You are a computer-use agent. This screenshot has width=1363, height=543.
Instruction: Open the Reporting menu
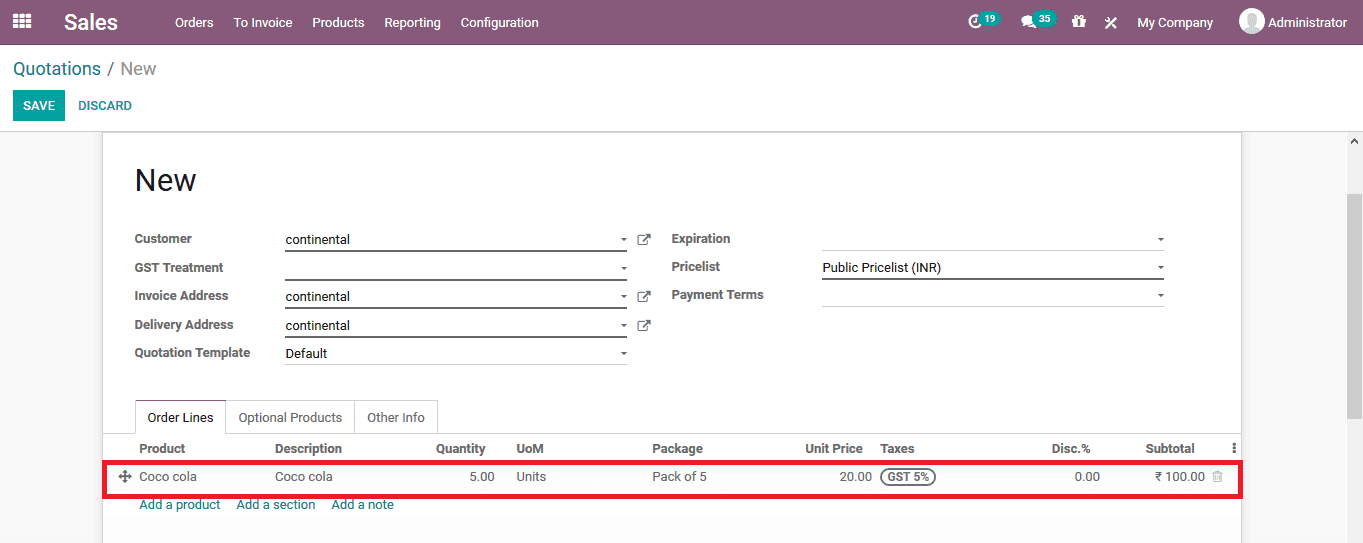pos(412,22)
